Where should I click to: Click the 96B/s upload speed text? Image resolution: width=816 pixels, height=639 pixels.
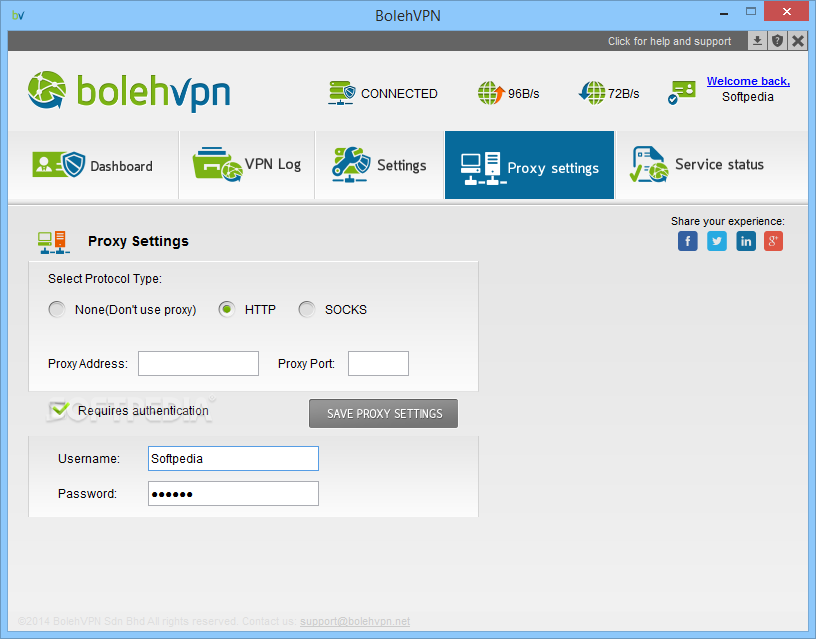[524, 94]
